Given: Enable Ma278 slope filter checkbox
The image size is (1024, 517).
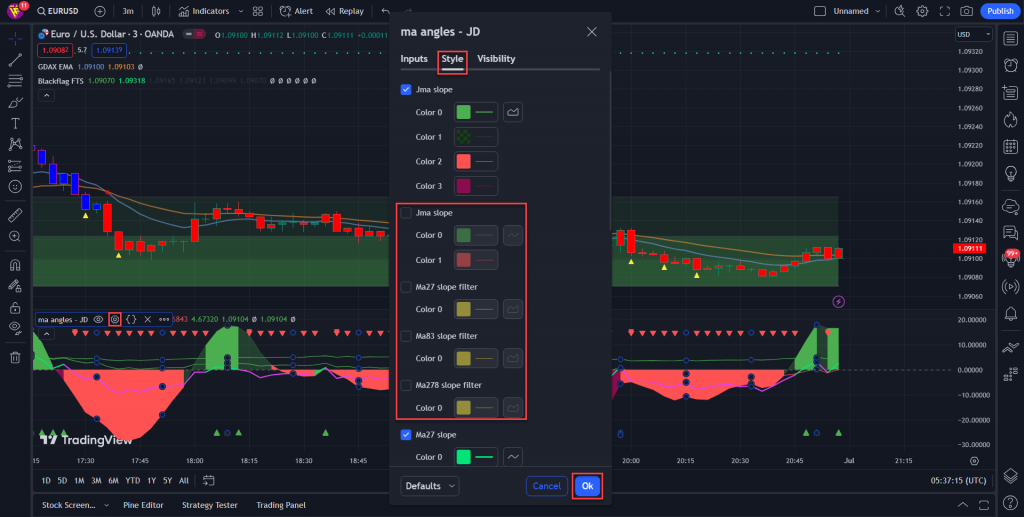Looking at the screenshot, I should (x=406, y=385).
